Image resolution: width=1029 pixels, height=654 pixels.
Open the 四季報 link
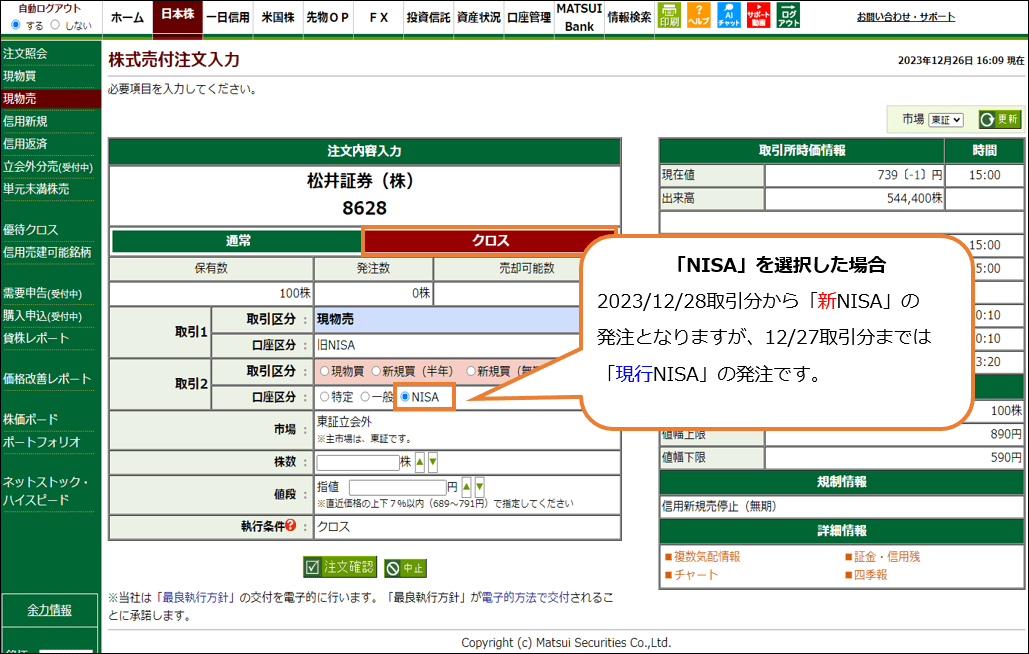point(870,575)
